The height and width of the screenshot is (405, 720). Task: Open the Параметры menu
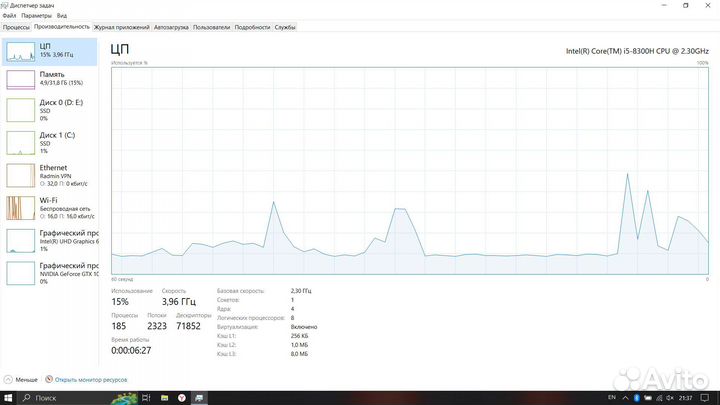click(x=37, y=16)
